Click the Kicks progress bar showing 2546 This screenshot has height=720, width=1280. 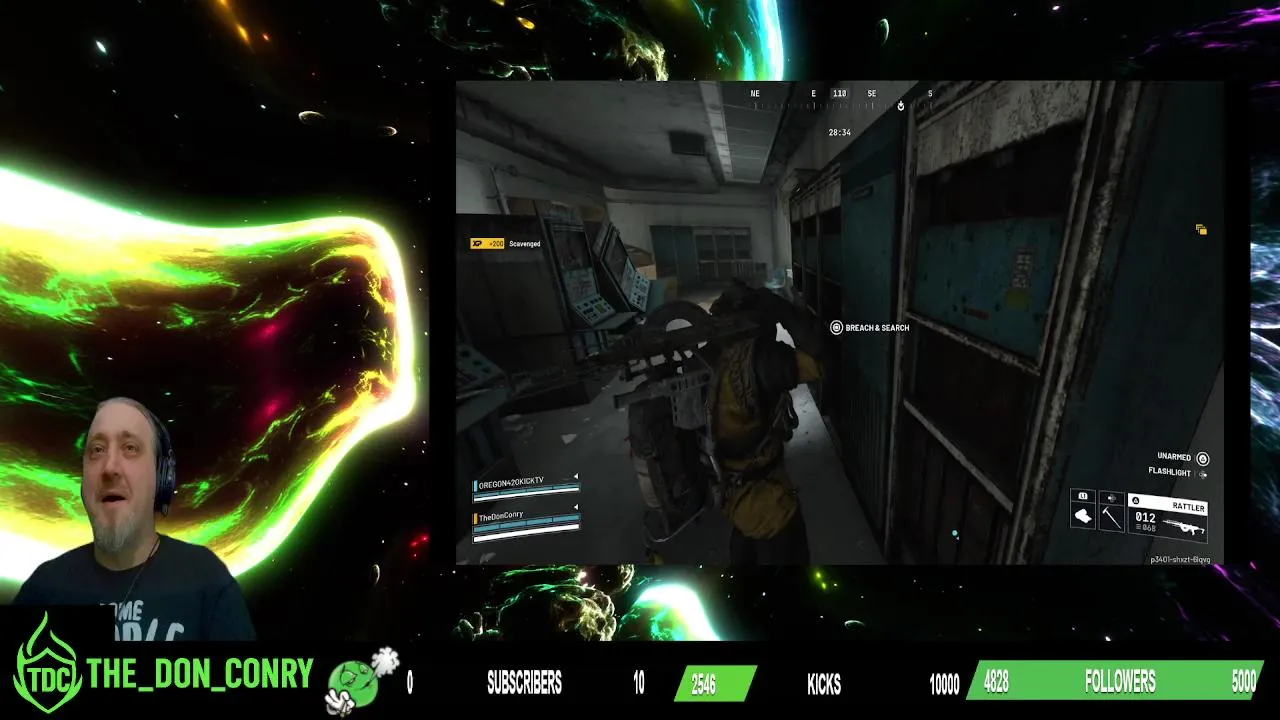[715, 683]
